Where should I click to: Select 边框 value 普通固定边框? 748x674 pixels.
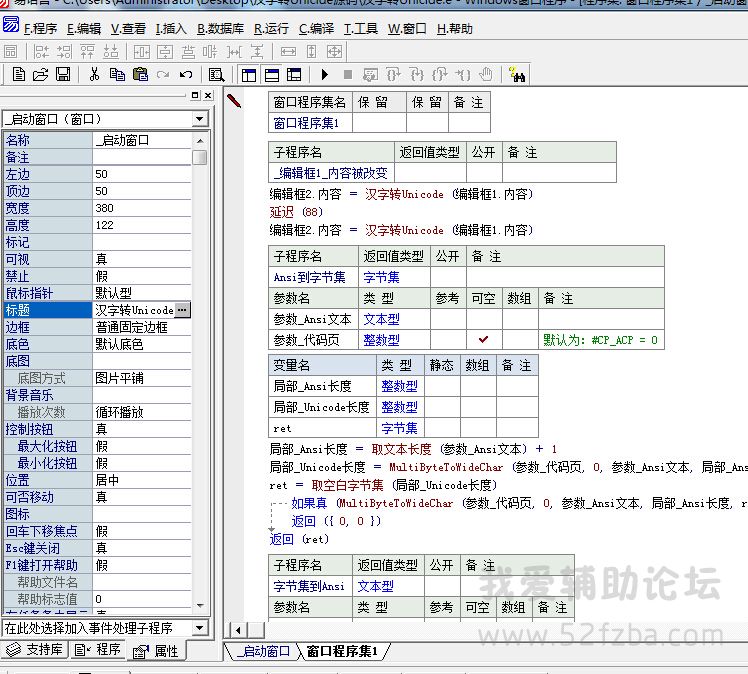pos(142,327)
